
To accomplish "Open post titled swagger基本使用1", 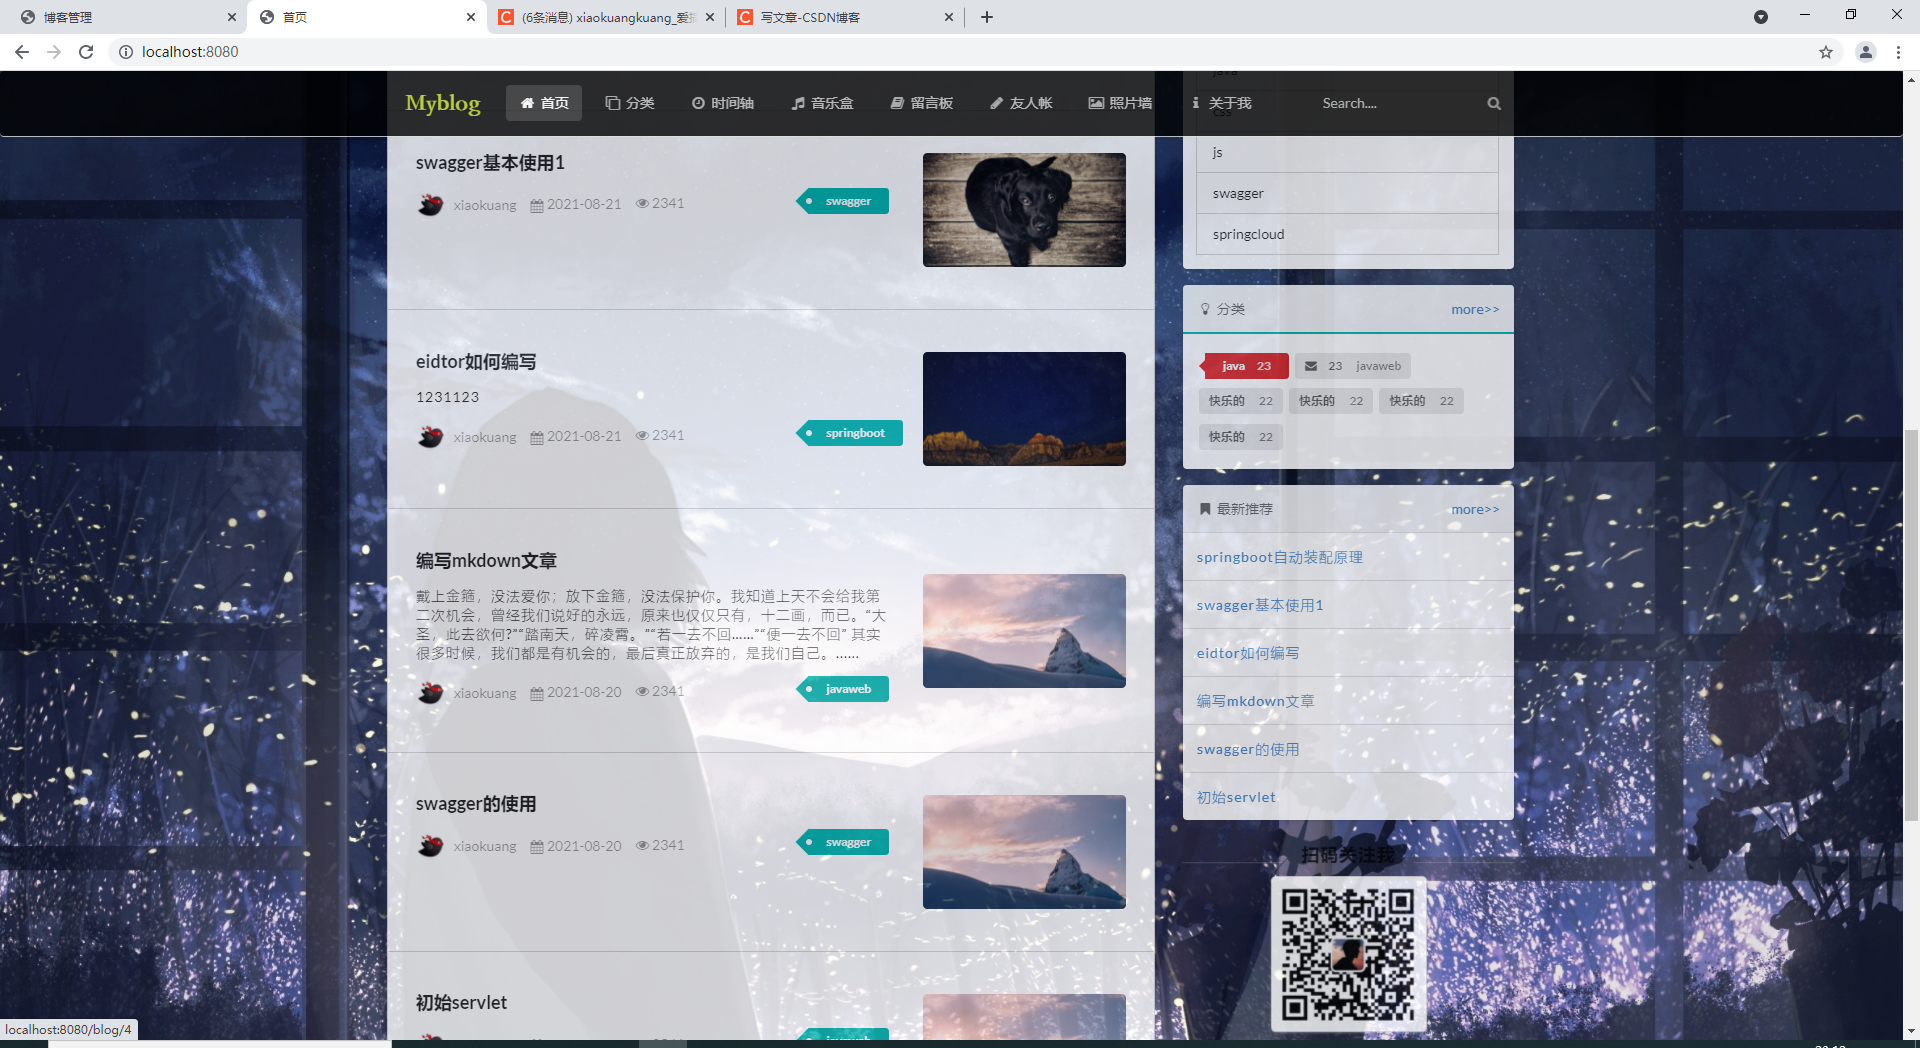I will (490, 163).
